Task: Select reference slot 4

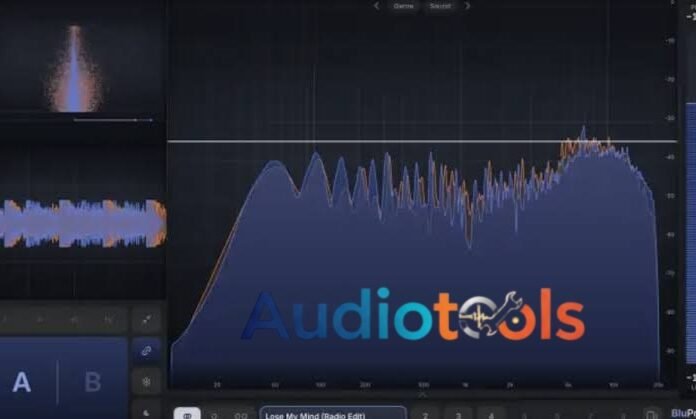Action: [491, 415]
